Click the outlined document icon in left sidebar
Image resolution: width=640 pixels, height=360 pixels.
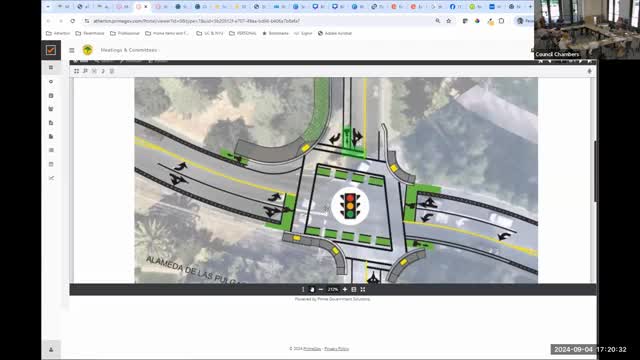[x=51, y=122]
